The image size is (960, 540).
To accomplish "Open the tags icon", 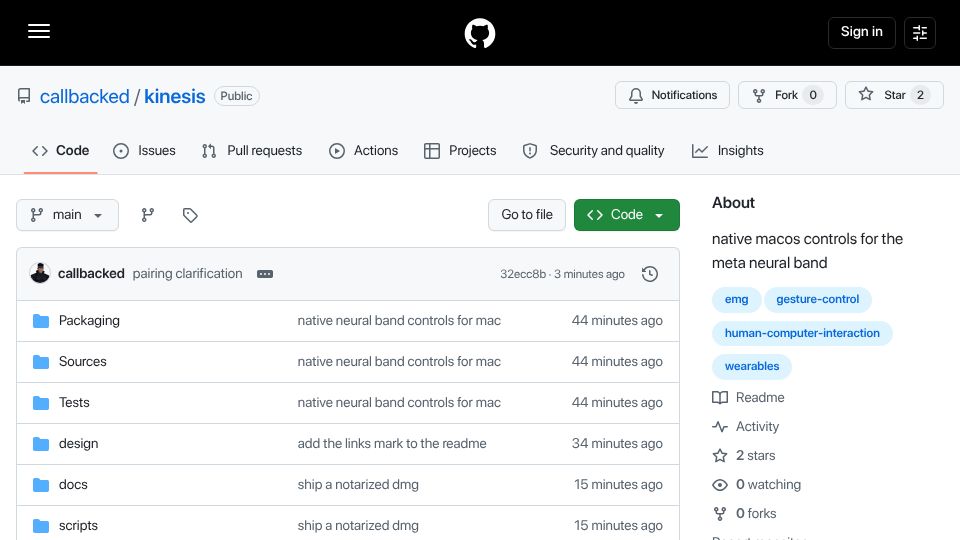I will pyautogui.click(x=190, y=215).
